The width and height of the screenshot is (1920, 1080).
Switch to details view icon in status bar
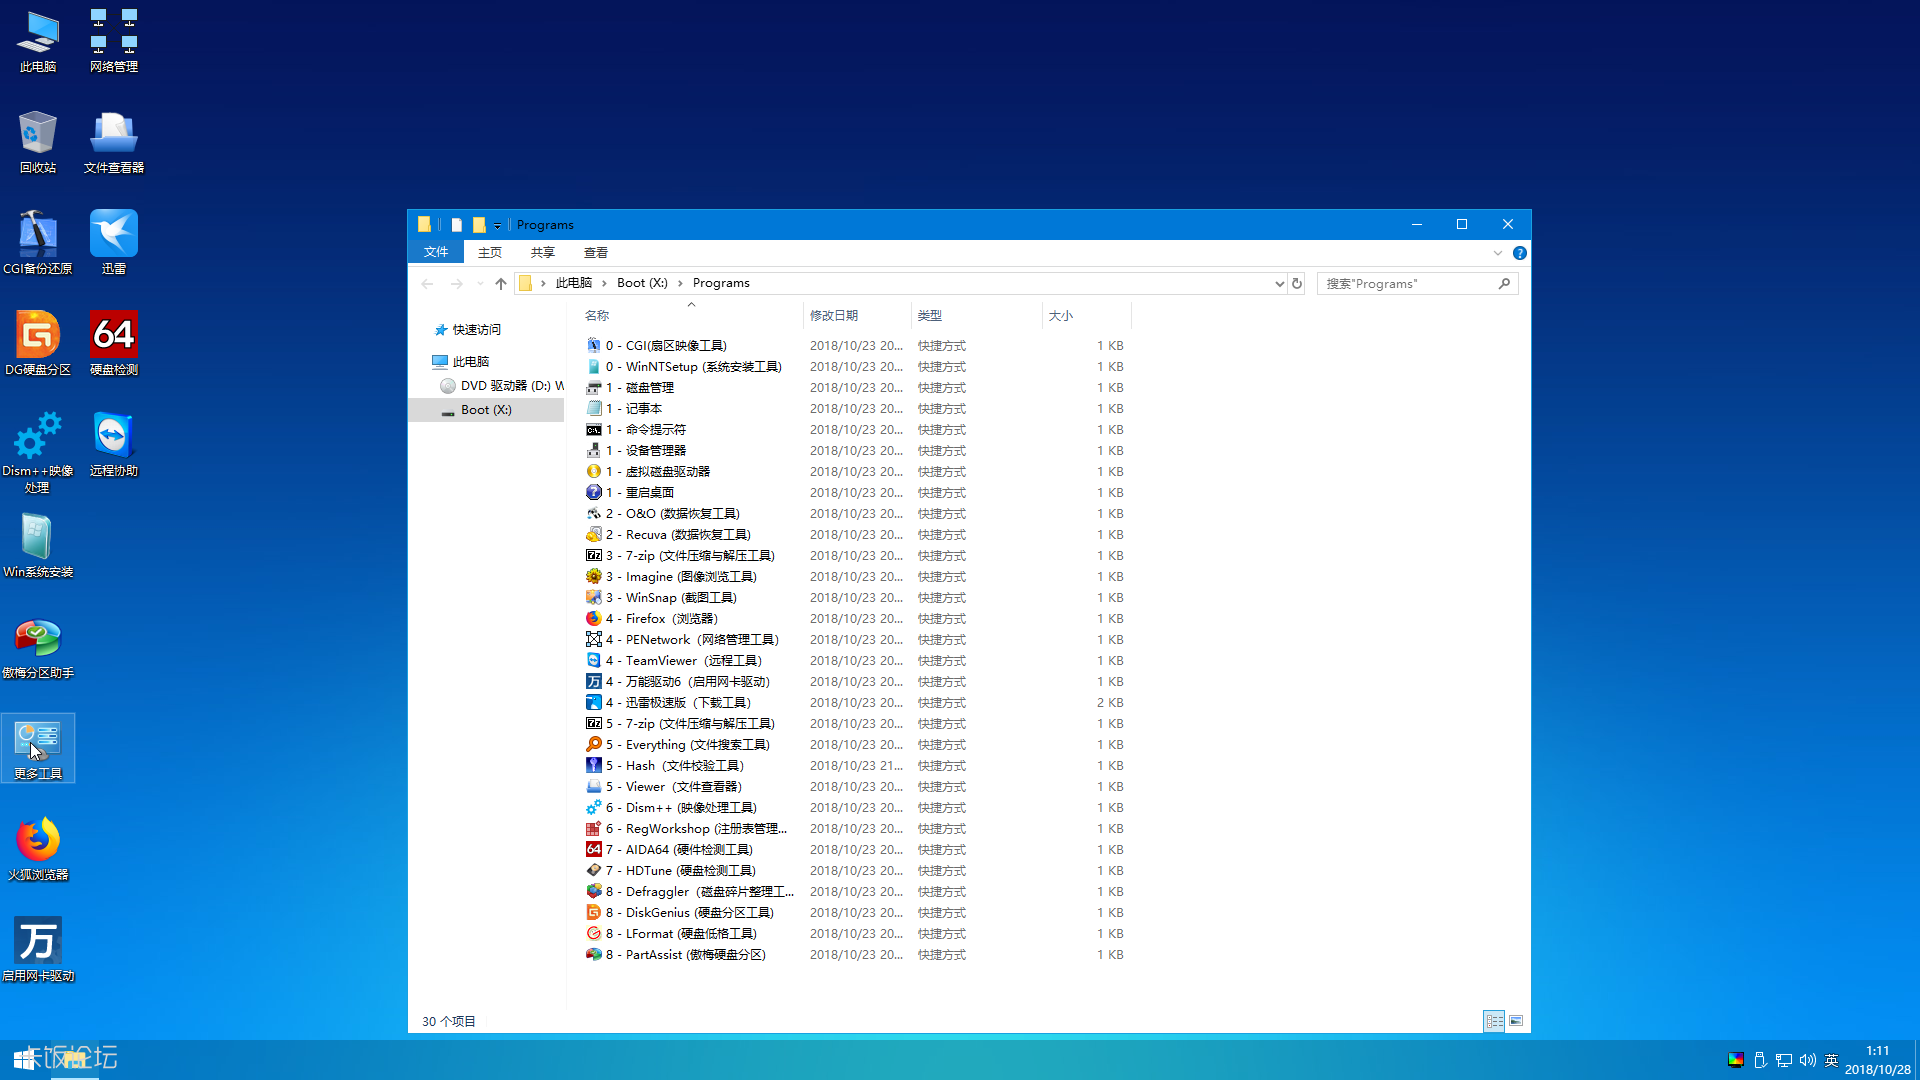pos(1494,1021)
